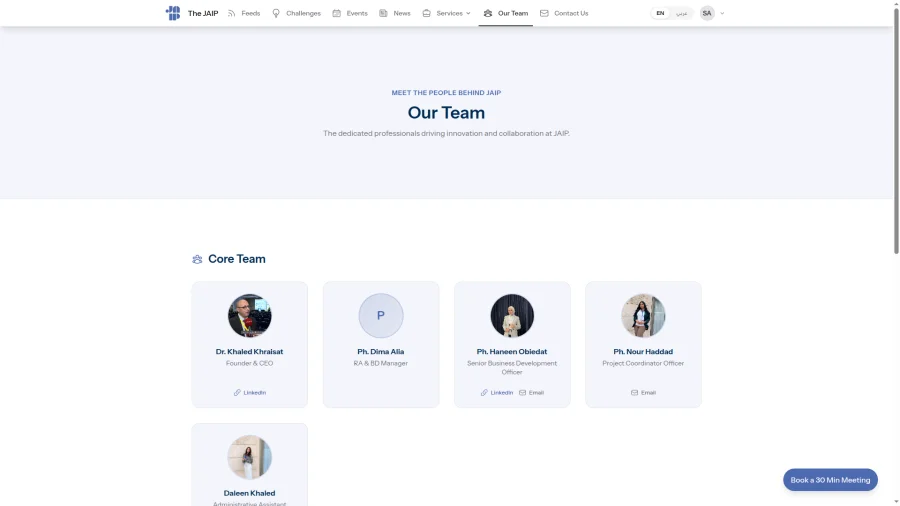Click the News newspaper icon
Viewport: 900px width, 506px height.
click(383, 13)
